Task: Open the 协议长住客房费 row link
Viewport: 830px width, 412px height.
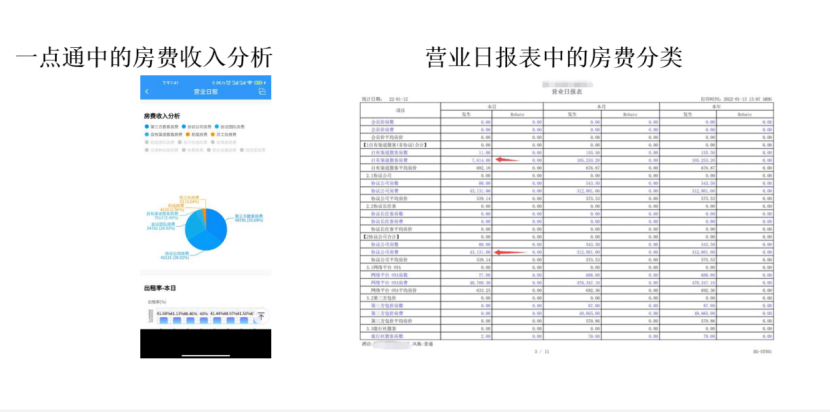Action: (388, 221)
